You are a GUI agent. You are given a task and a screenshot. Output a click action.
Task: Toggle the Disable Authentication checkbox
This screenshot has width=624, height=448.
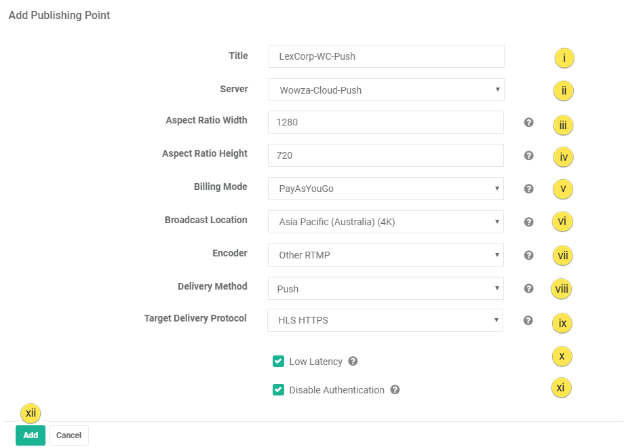click(x=278, y=390)
